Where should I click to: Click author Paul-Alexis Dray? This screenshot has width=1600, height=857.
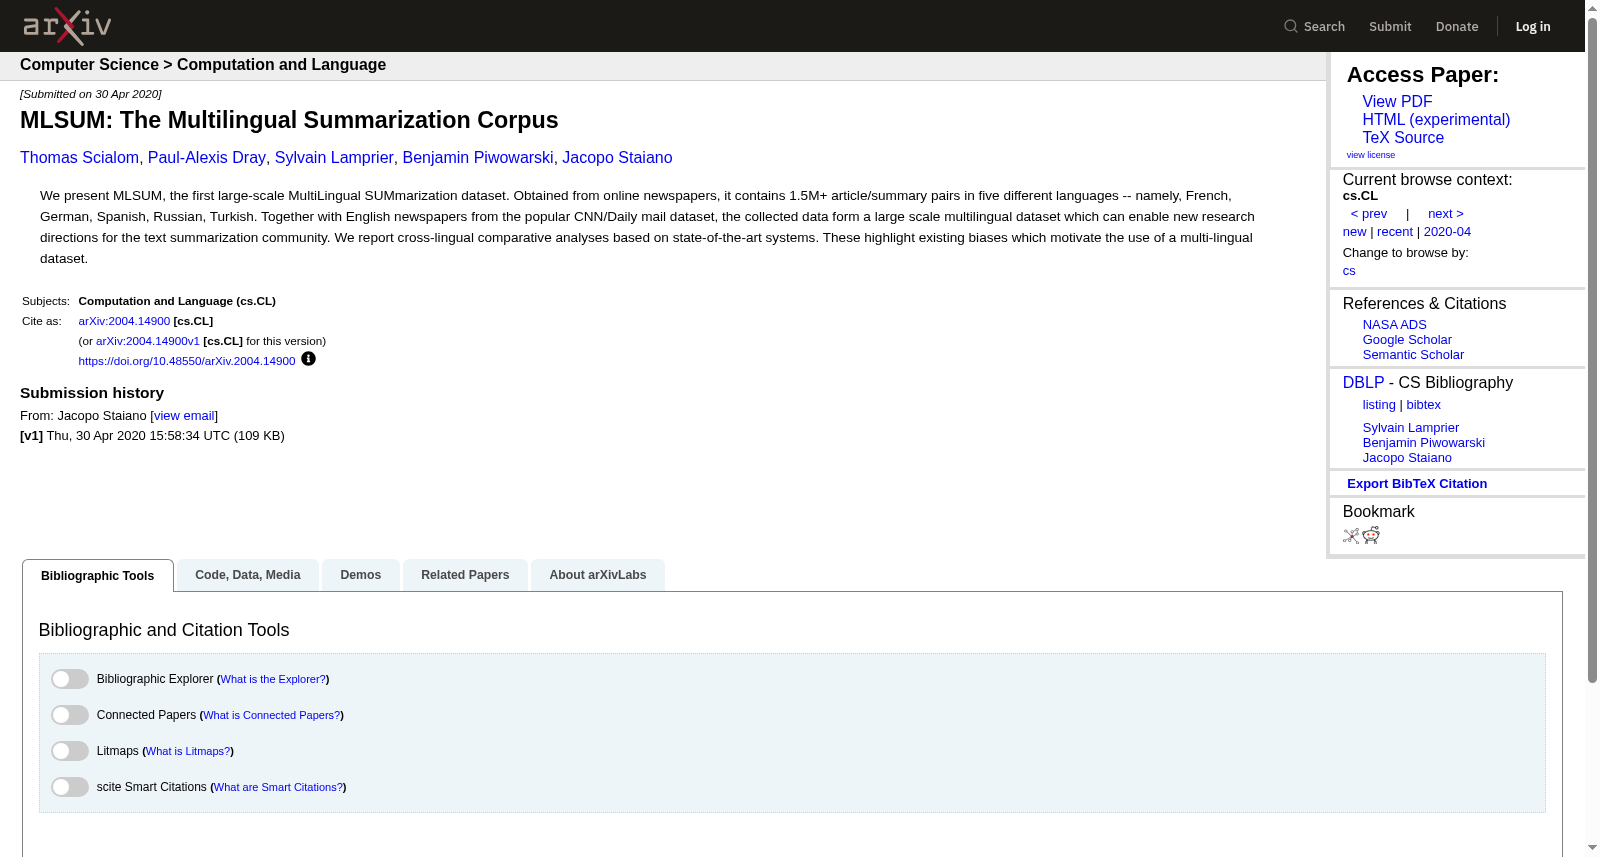coord(207,158)
